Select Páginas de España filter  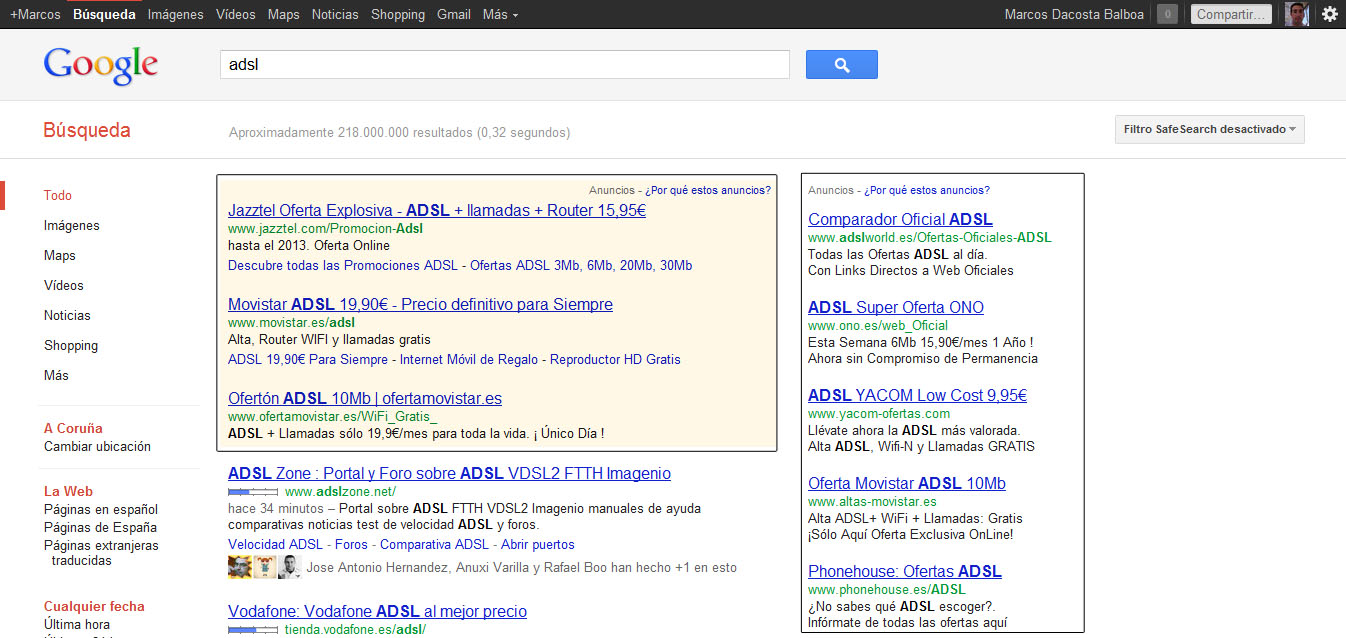[100, 527]
